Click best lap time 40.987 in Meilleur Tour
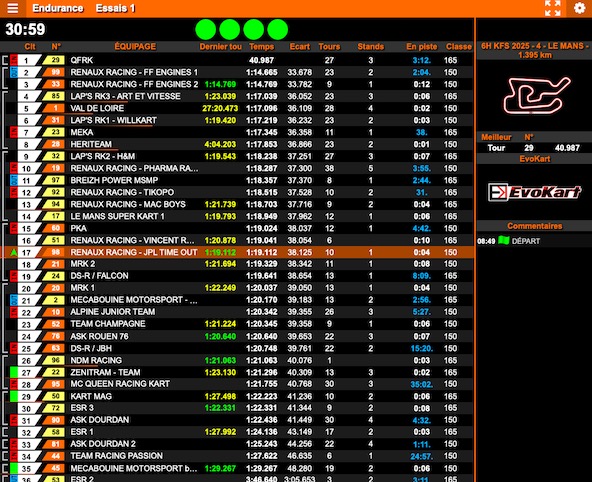 [567, 148]
